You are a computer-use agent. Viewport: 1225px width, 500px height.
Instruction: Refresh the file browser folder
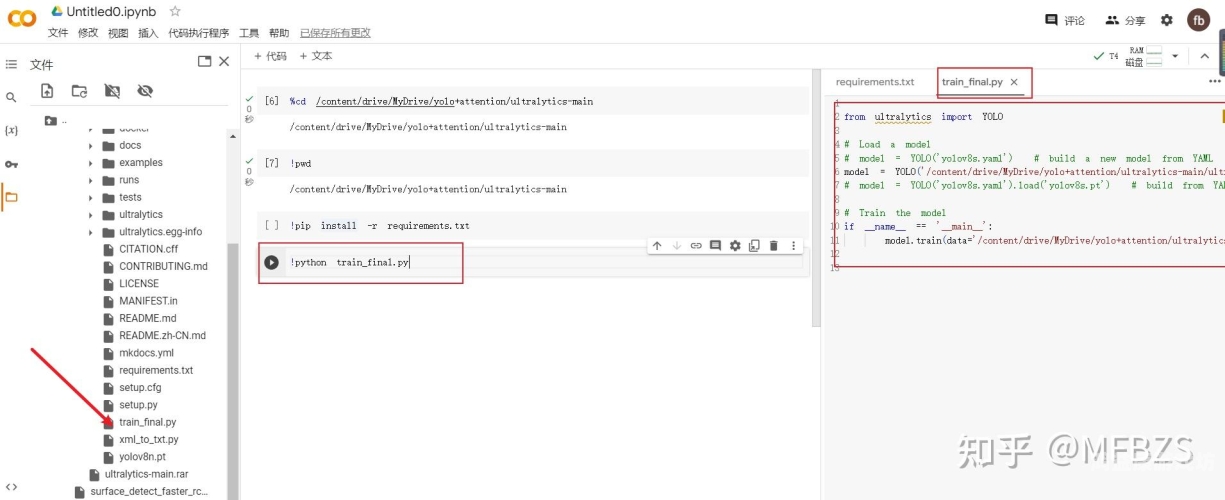click(x=79, y=91)
